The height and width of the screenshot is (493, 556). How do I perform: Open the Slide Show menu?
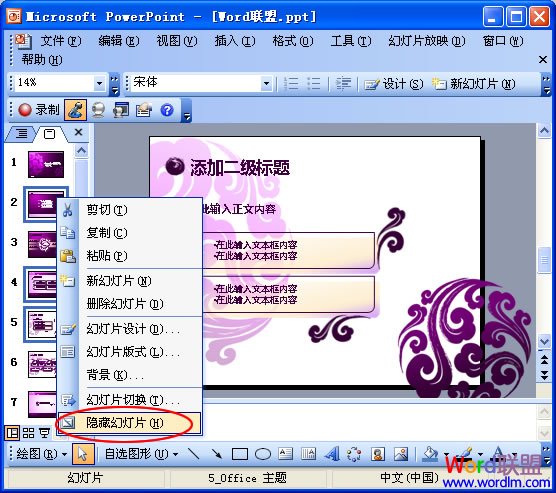[x=427, y=41]
